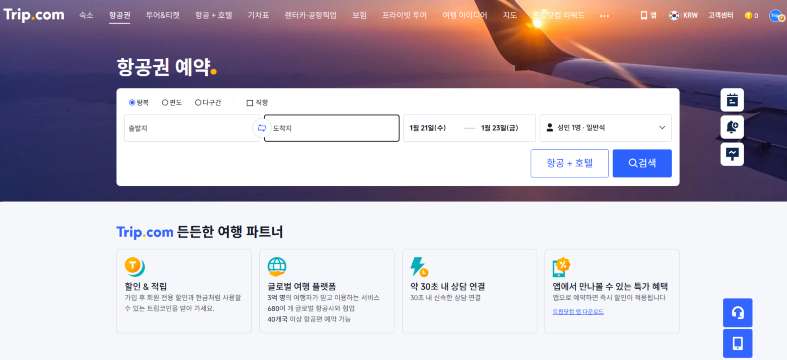Image resolution: width=787 pixels, height=360 pixels.
Task: Open the 고객센터 link
Action: [721, 16]
